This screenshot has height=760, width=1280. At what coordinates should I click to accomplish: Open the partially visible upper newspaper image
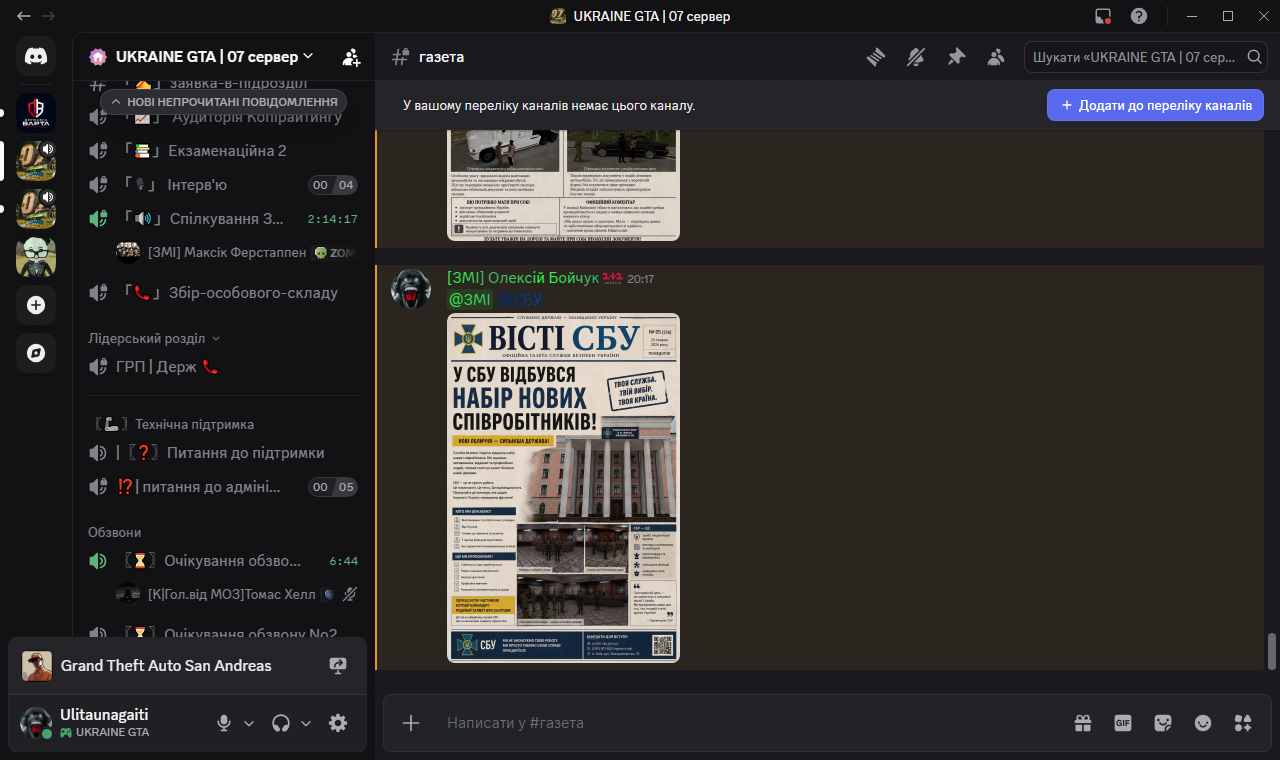[563, 185]
